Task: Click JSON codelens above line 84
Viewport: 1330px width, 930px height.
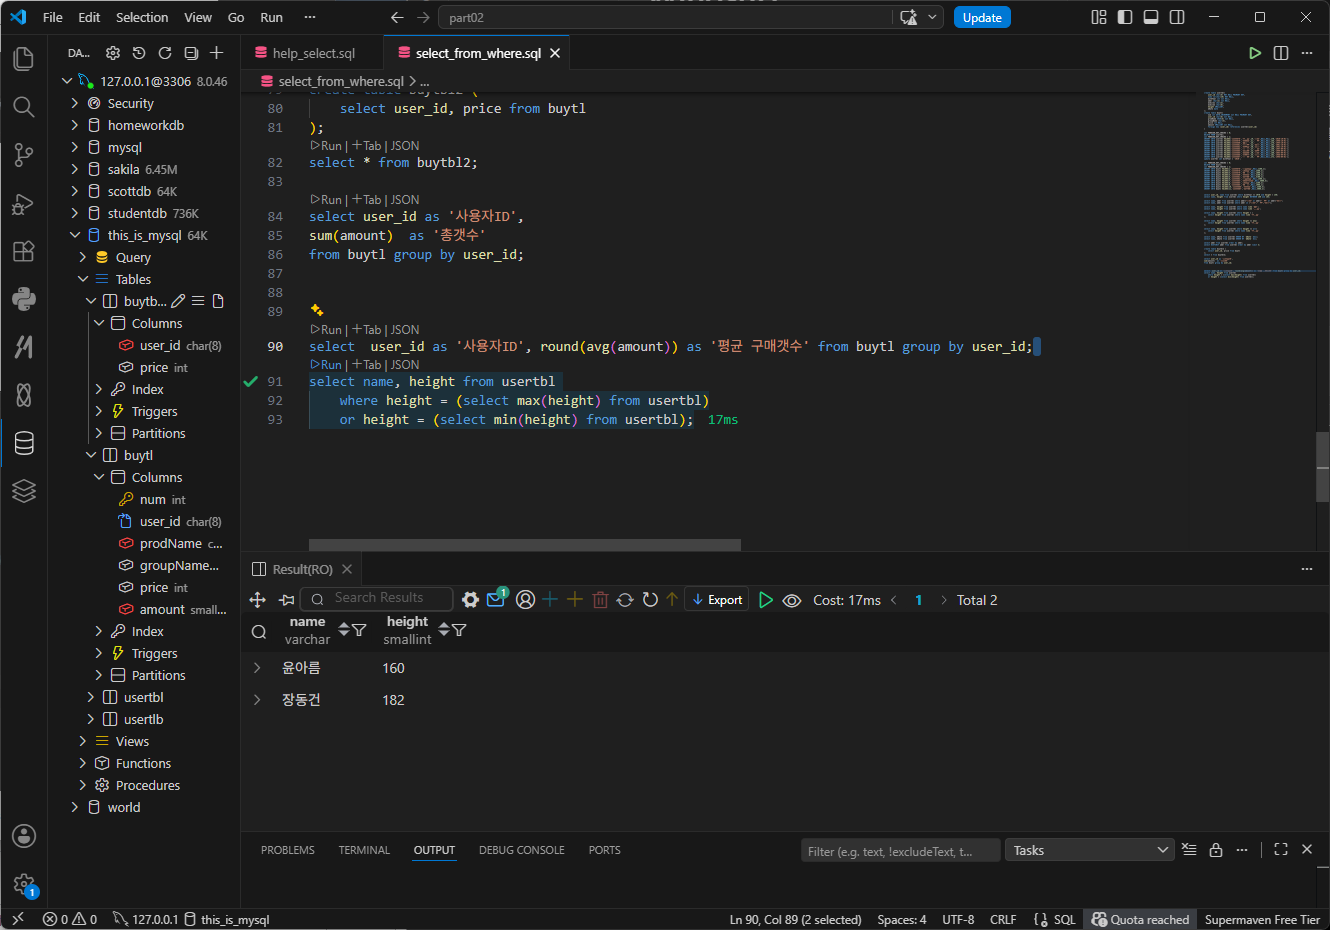Action: [405, 200]
